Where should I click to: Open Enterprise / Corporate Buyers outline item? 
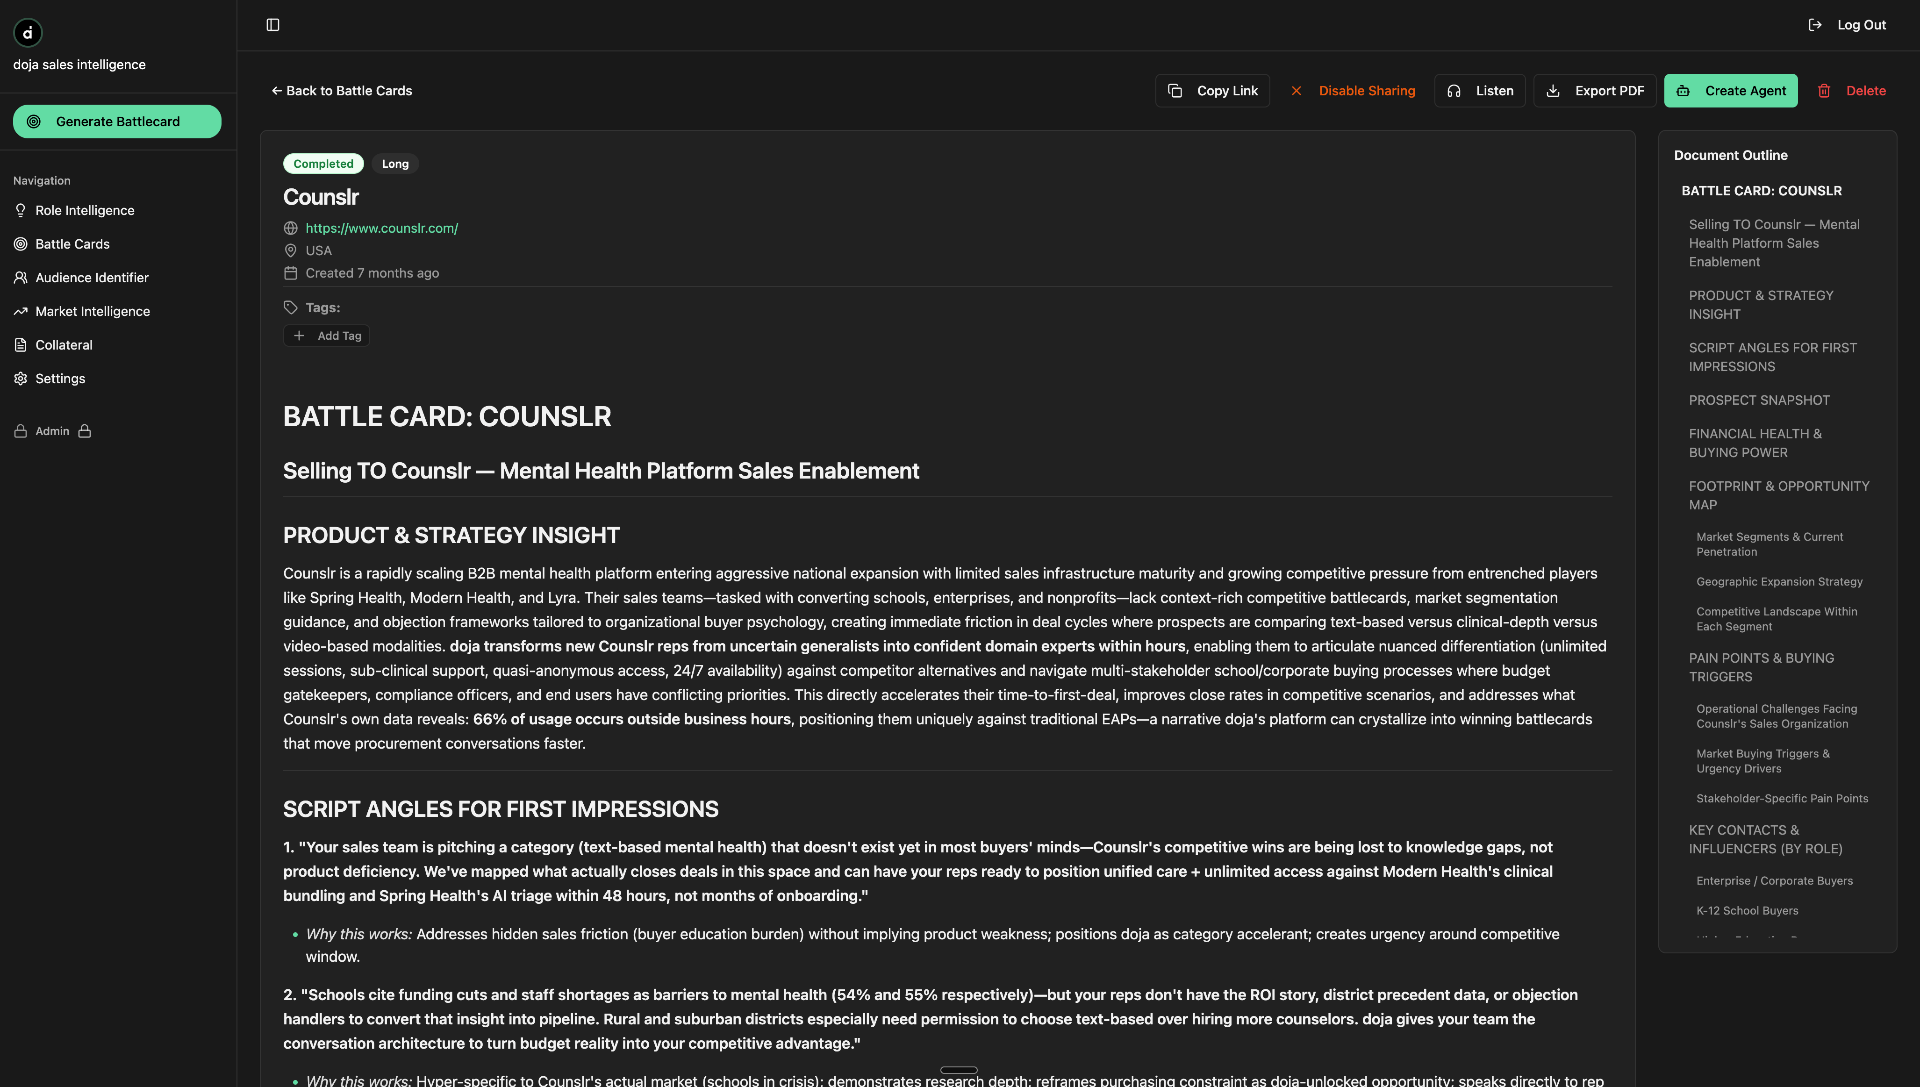point(1774,881)
